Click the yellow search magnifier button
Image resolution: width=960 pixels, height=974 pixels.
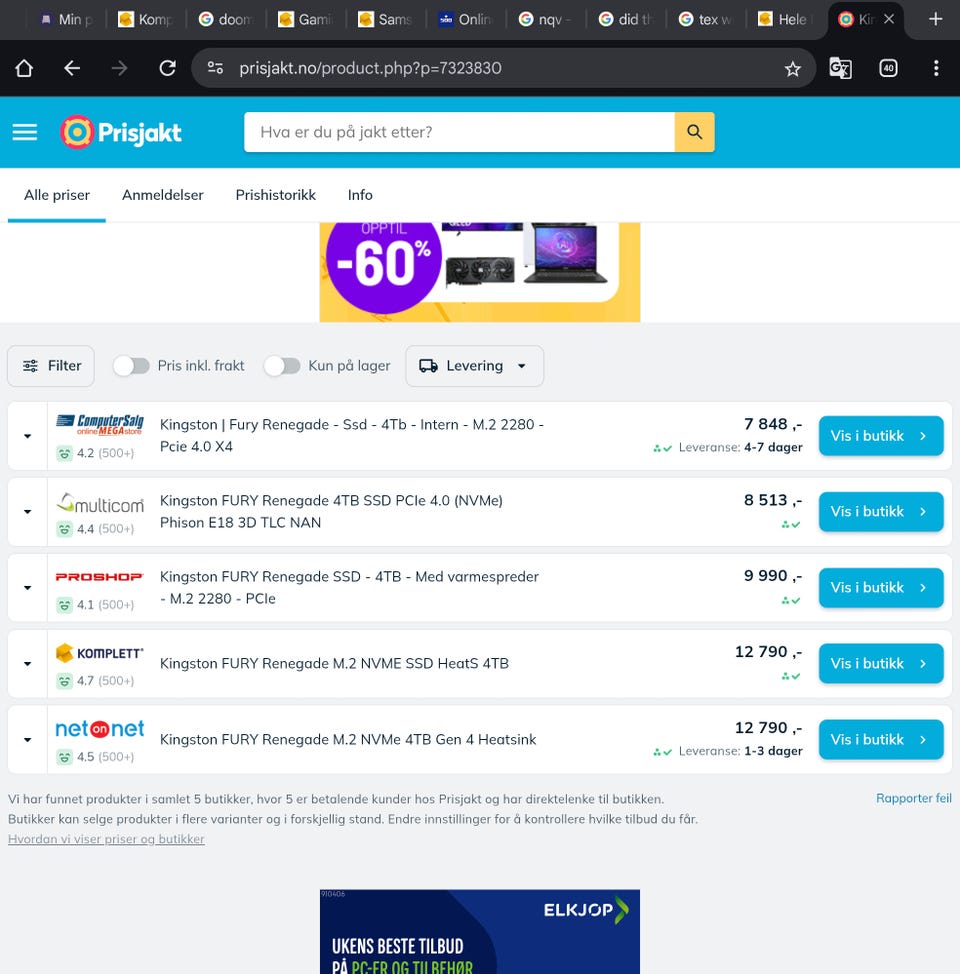click(x=694, y=132)
